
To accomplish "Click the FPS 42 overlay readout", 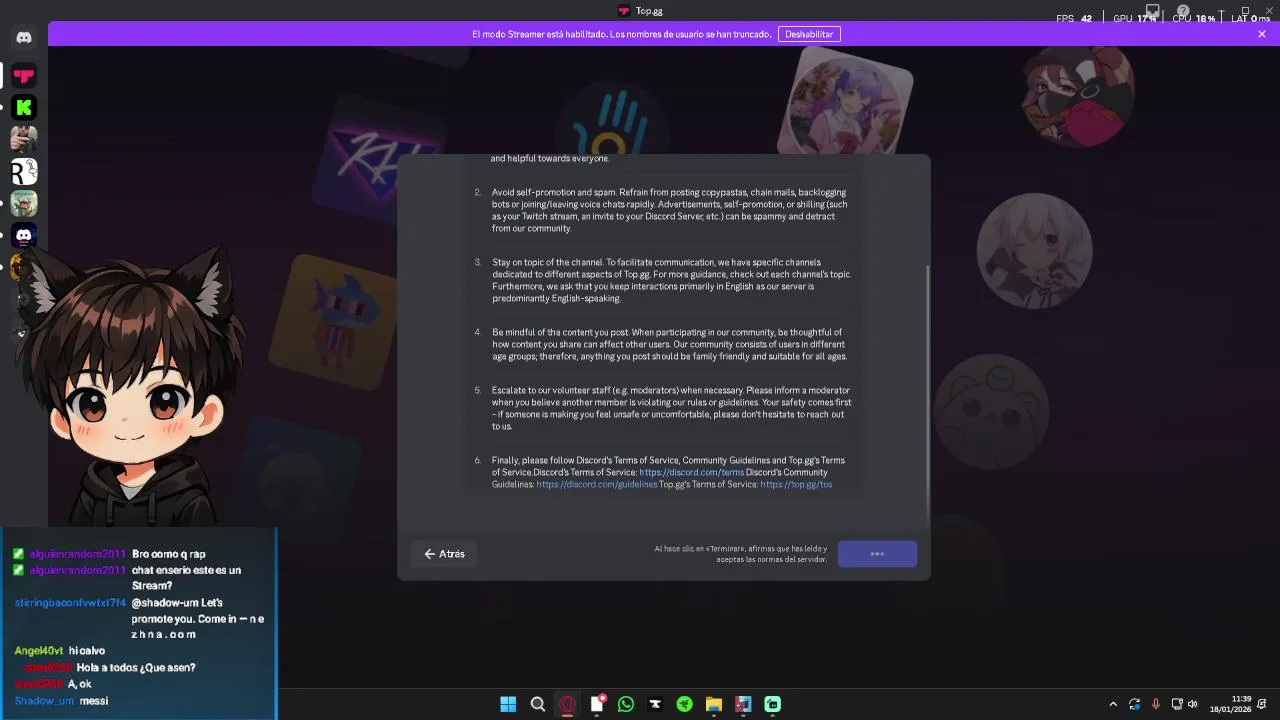I will tap(1074, 18).
